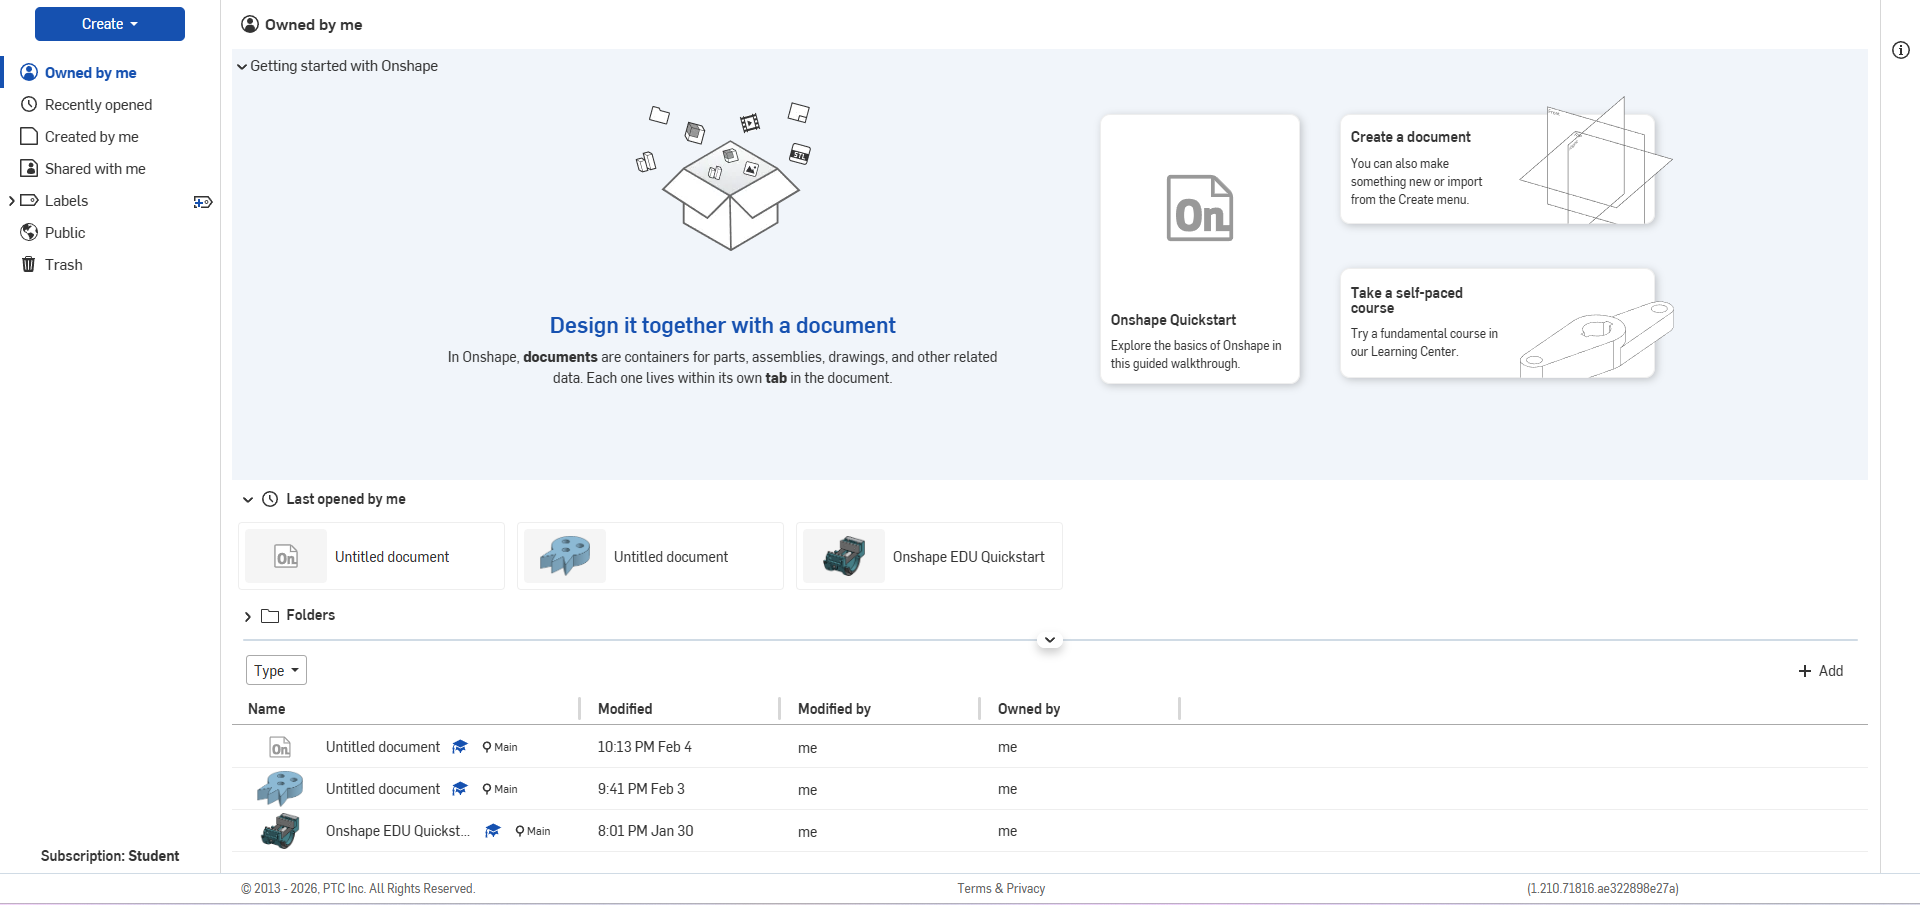Viewport: 1920px width, 905px height.
Task: Click Main branch icon of Onshape EDU Quickstart
Action: 521,831
